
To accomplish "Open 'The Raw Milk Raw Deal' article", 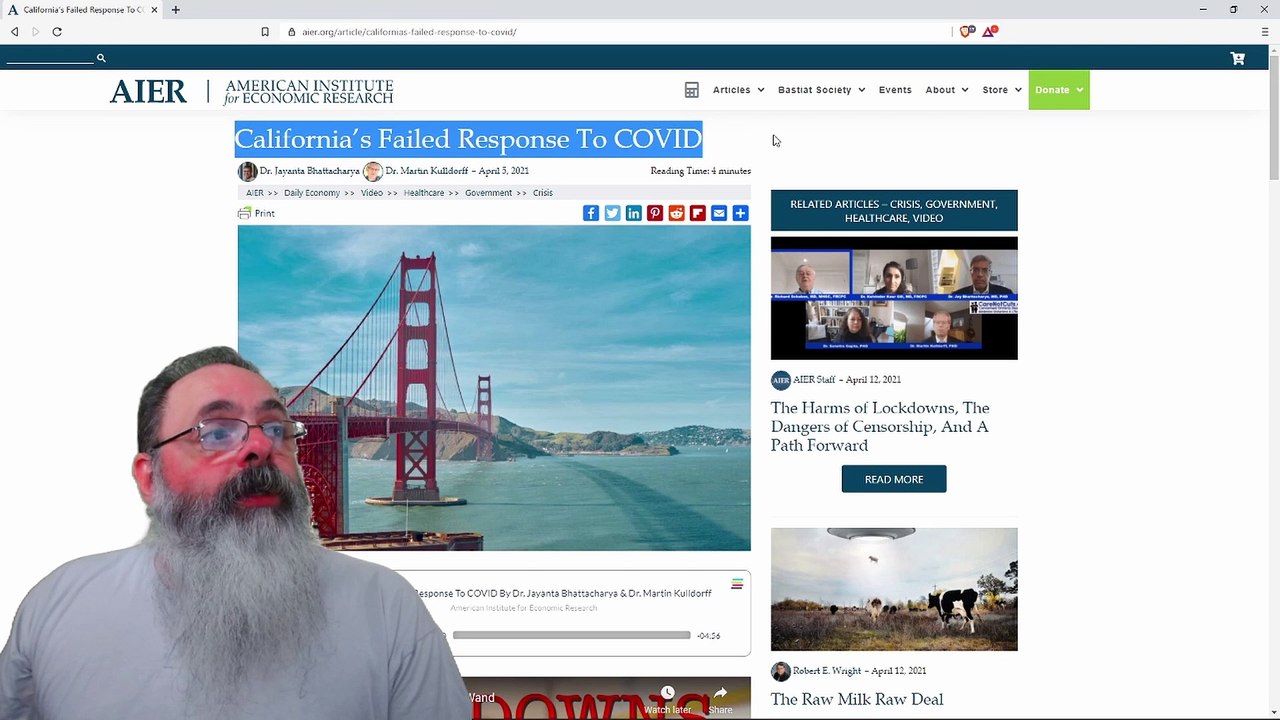I will pos(857,699).
